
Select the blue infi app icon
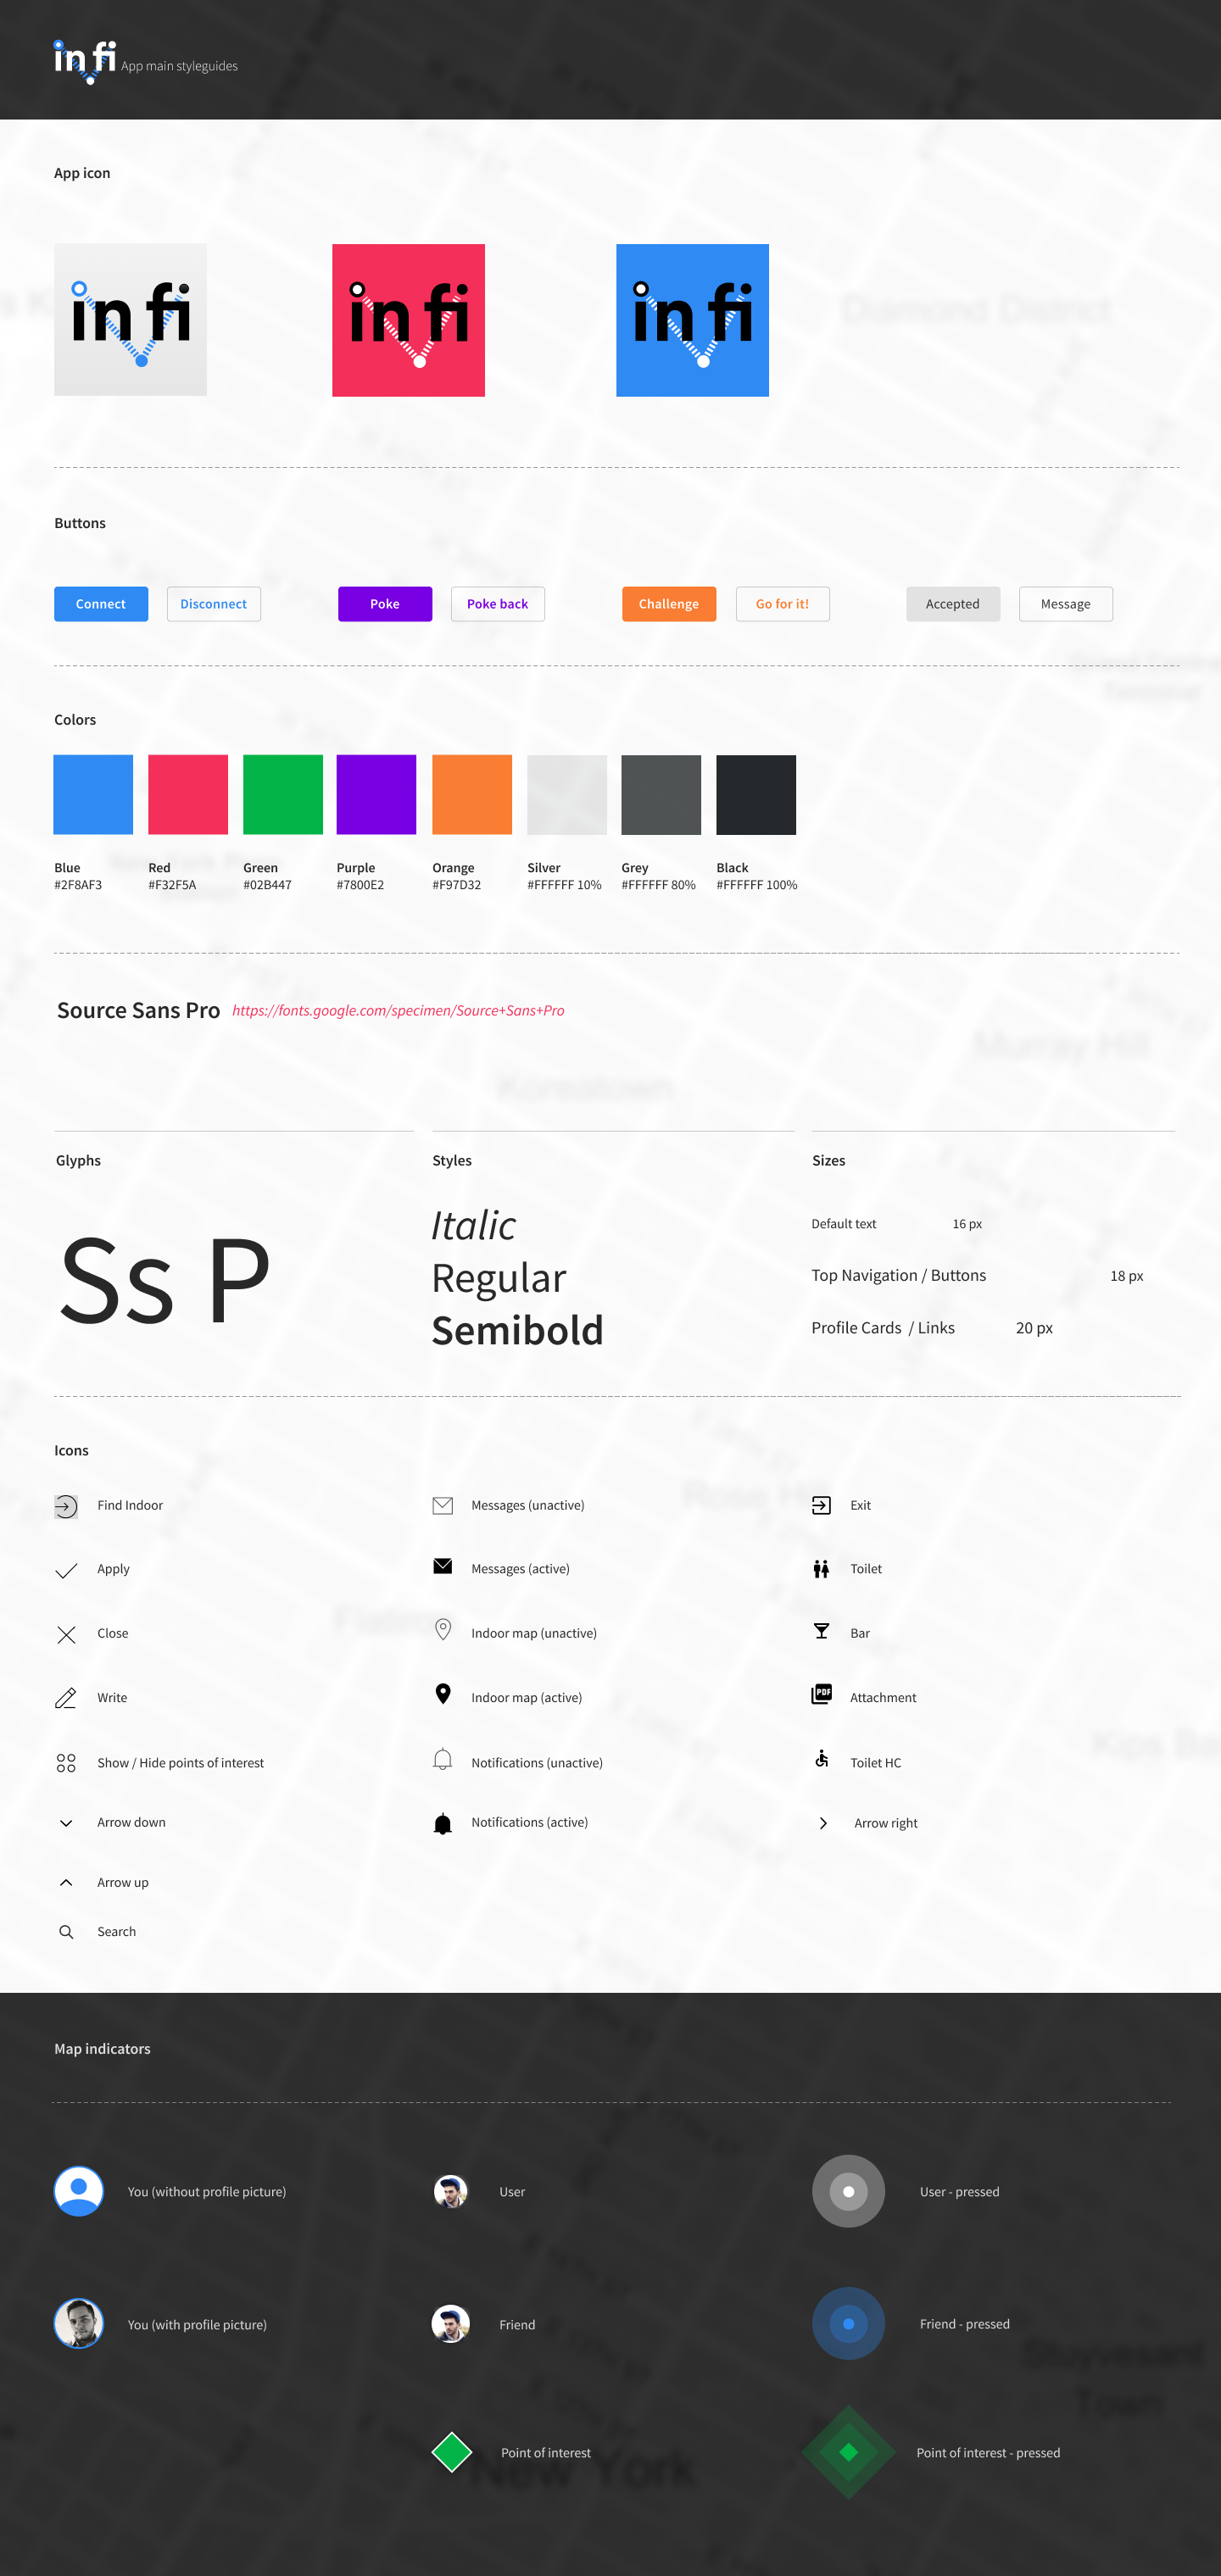tap(692, 320)
